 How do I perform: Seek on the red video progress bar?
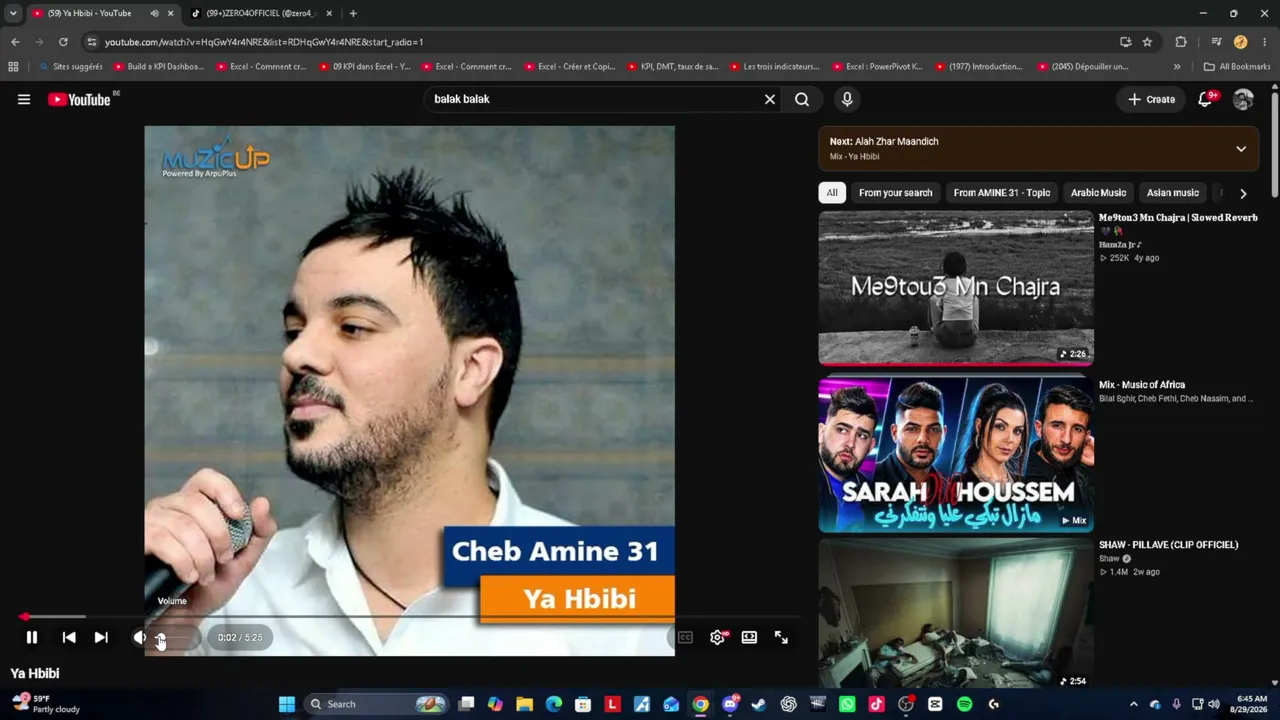[410, 617]
